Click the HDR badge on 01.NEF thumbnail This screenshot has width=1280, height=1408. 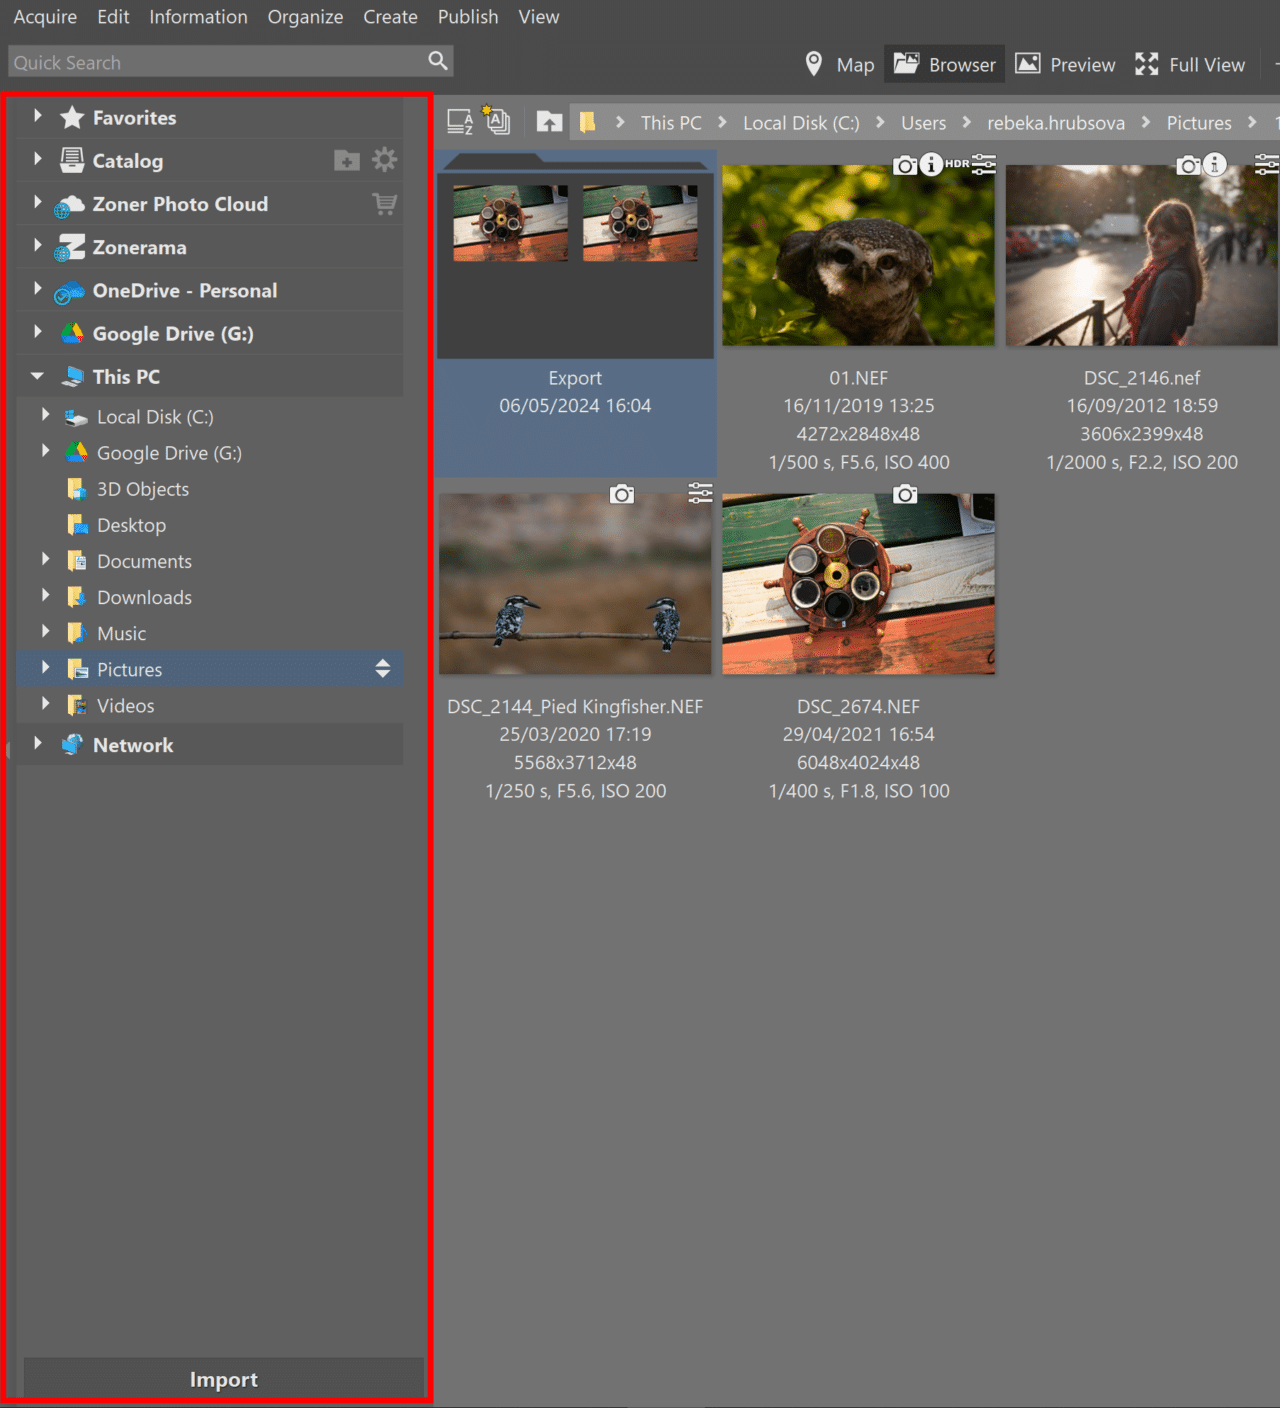click(956, 165)
